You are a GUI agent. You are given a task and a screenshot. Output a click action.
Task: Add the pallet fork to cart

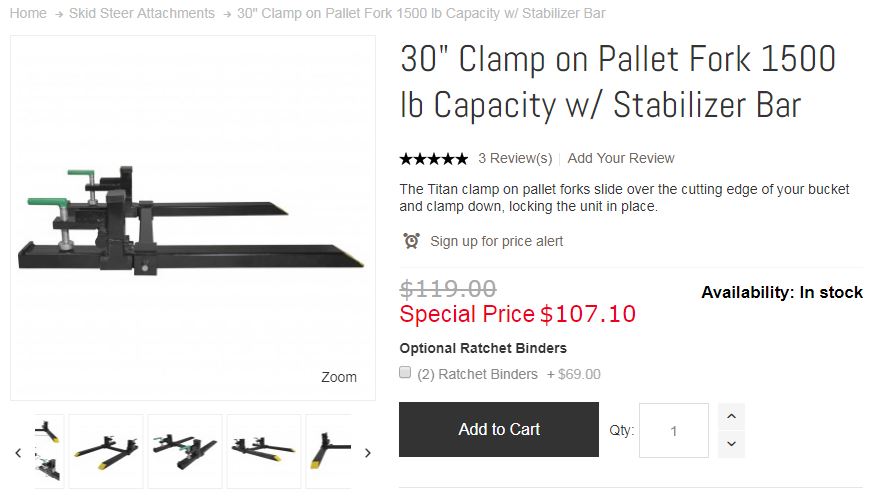(499, 430)
